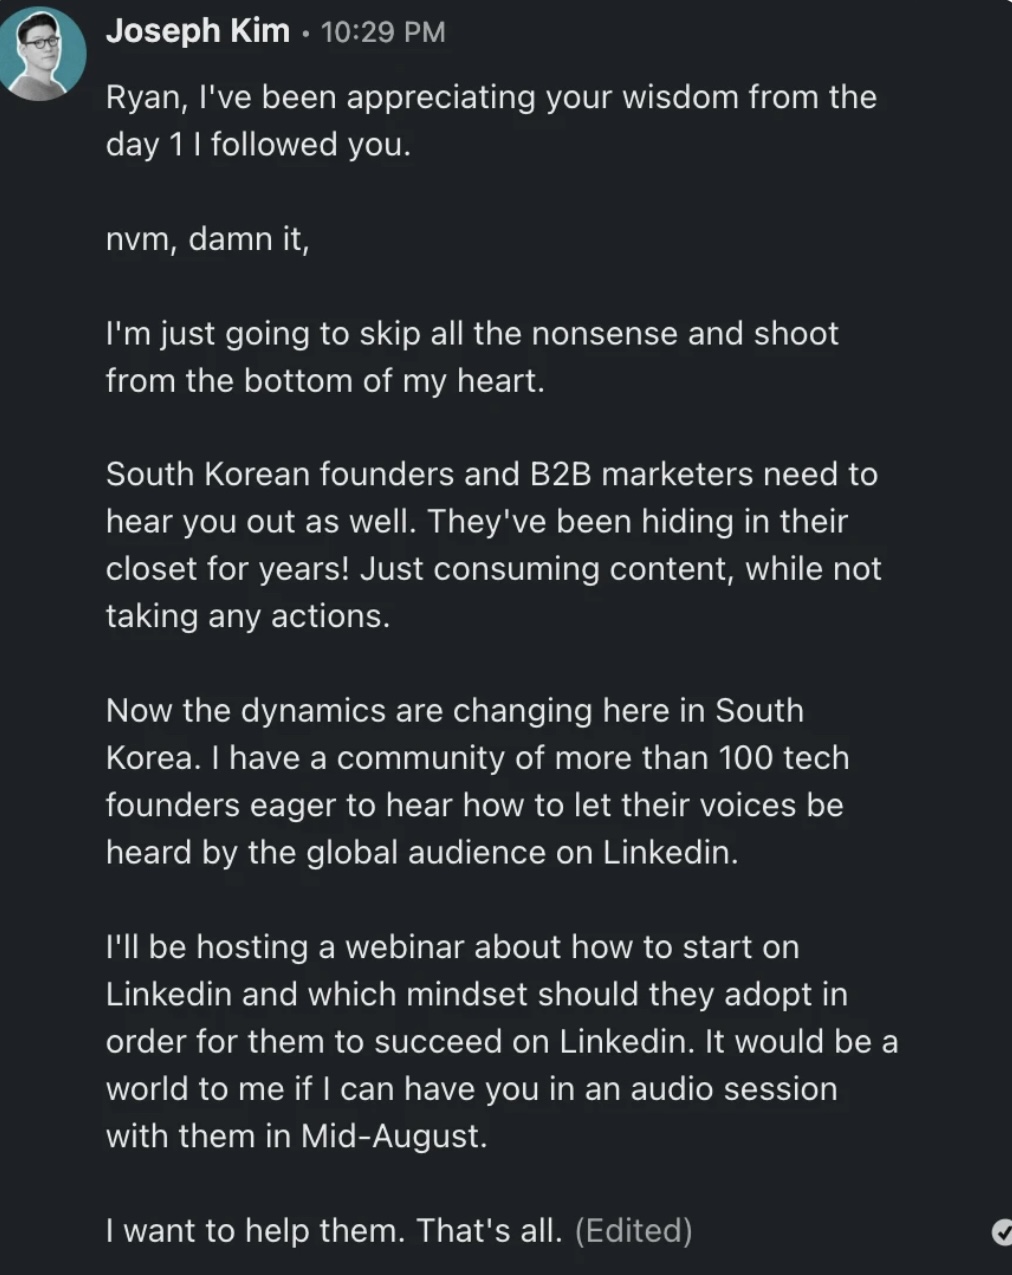Select the name Joseph Kim
The height and width of the screenshot is (1275, 1012).
198,31
